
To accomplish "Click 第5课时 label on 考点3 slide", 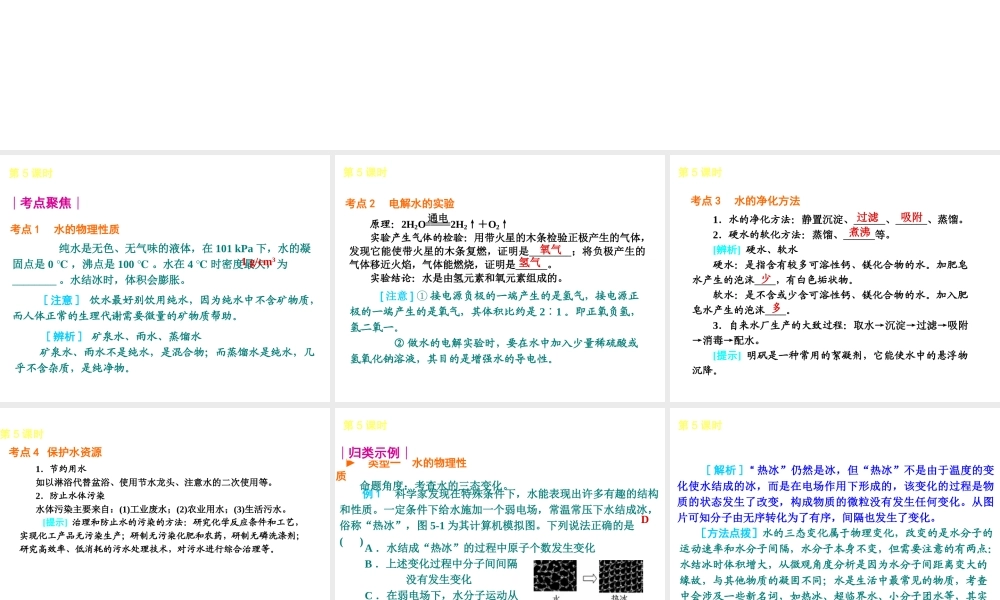I will (x=700, y=172).
